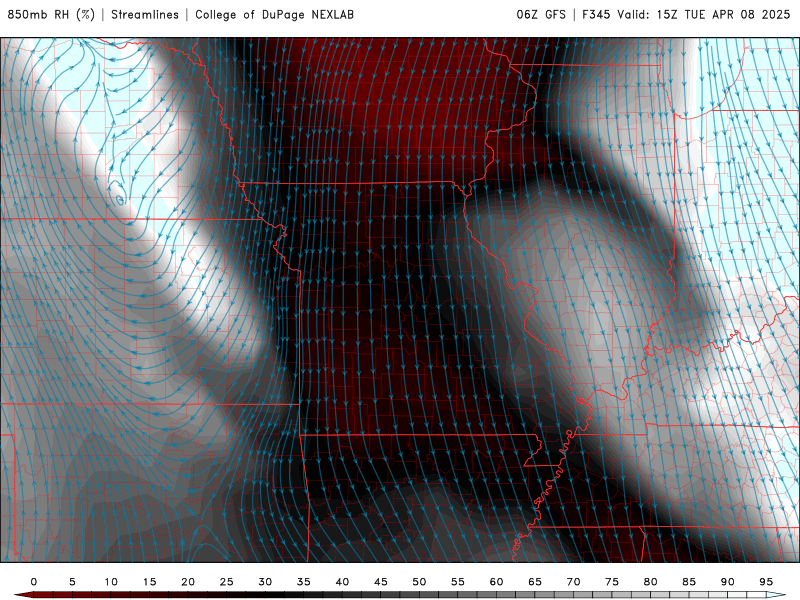Select the "65" label on the color scale
The height and width of the screenshot is (600, 800).
(x=535, y=582)
